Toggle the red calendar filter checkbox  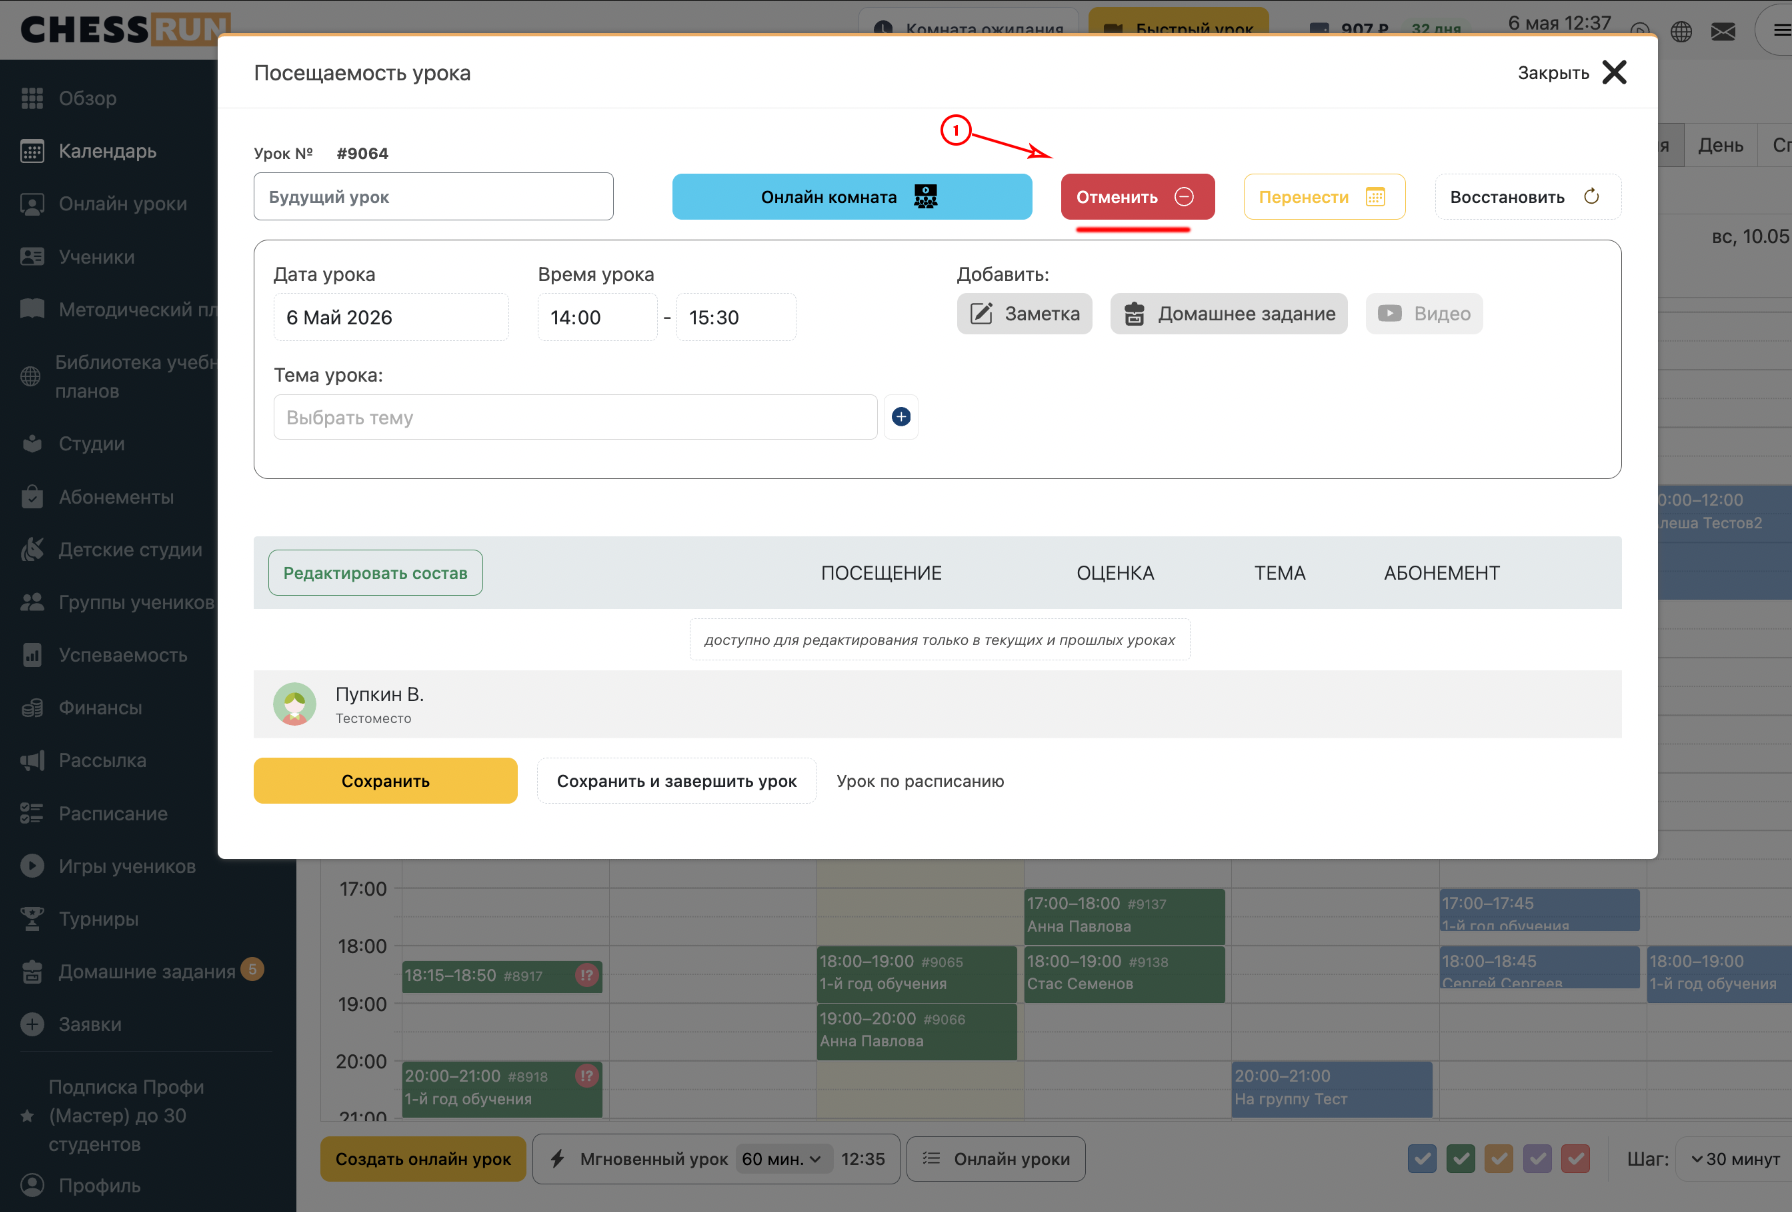pos(1576,1159)
